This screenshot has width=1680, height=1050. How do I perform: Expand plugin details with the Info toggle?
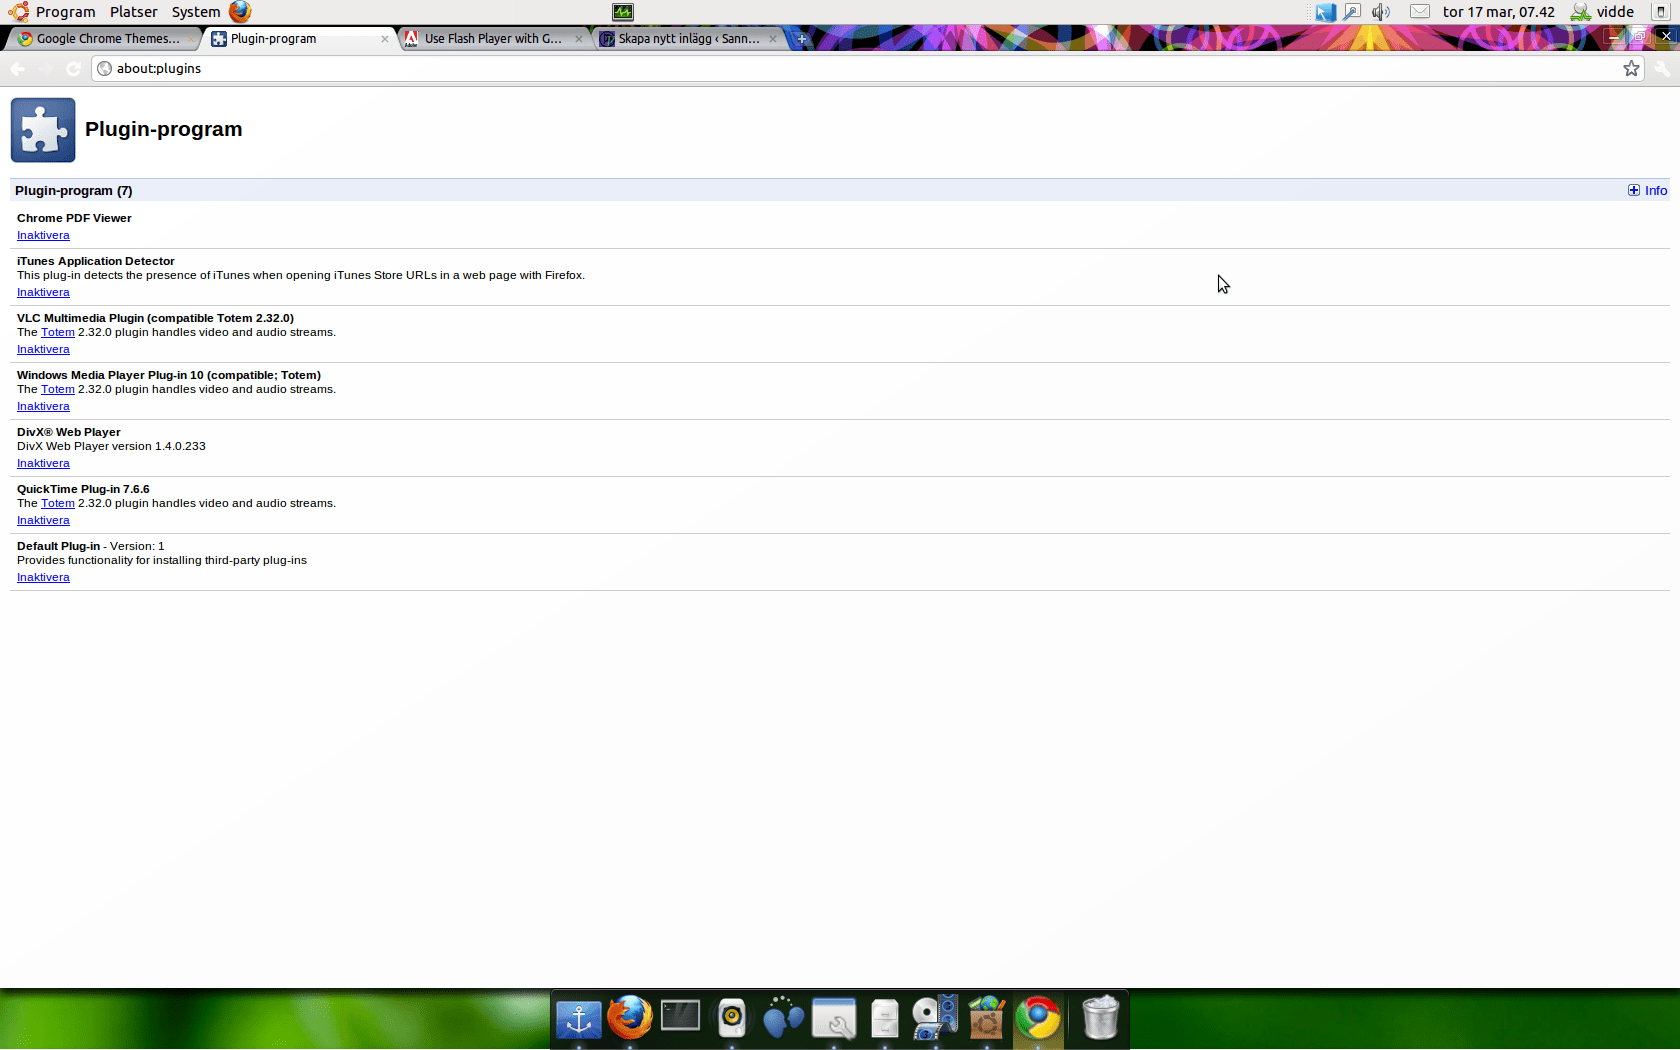1648,191
